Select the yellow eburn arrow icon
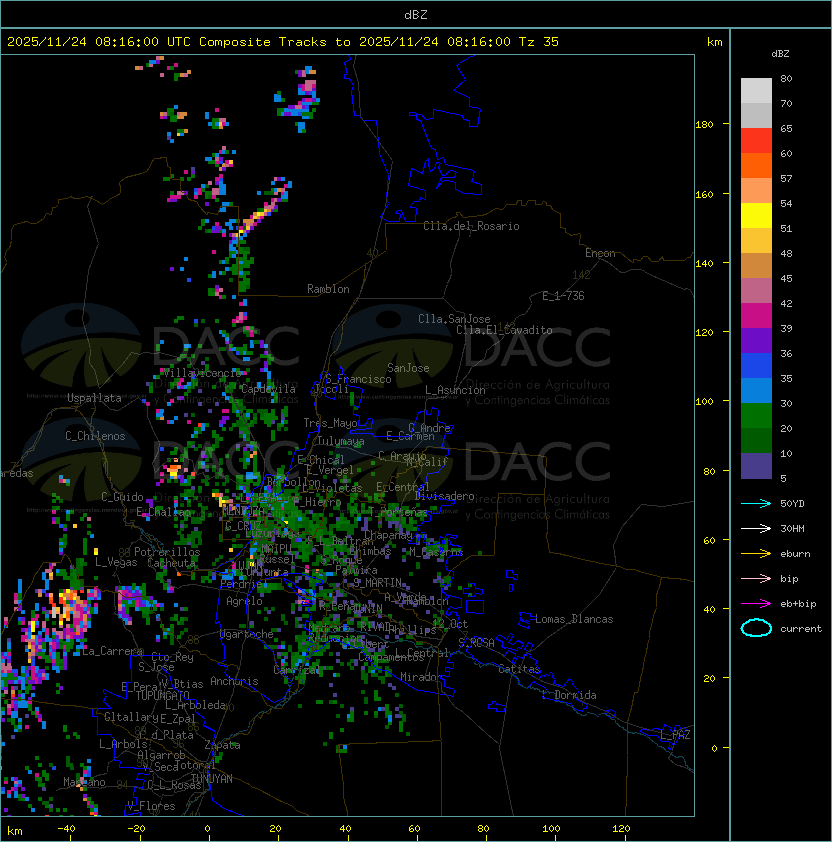Image resolution: width=832 pixels, height=842 pixels. click(756, 554)
